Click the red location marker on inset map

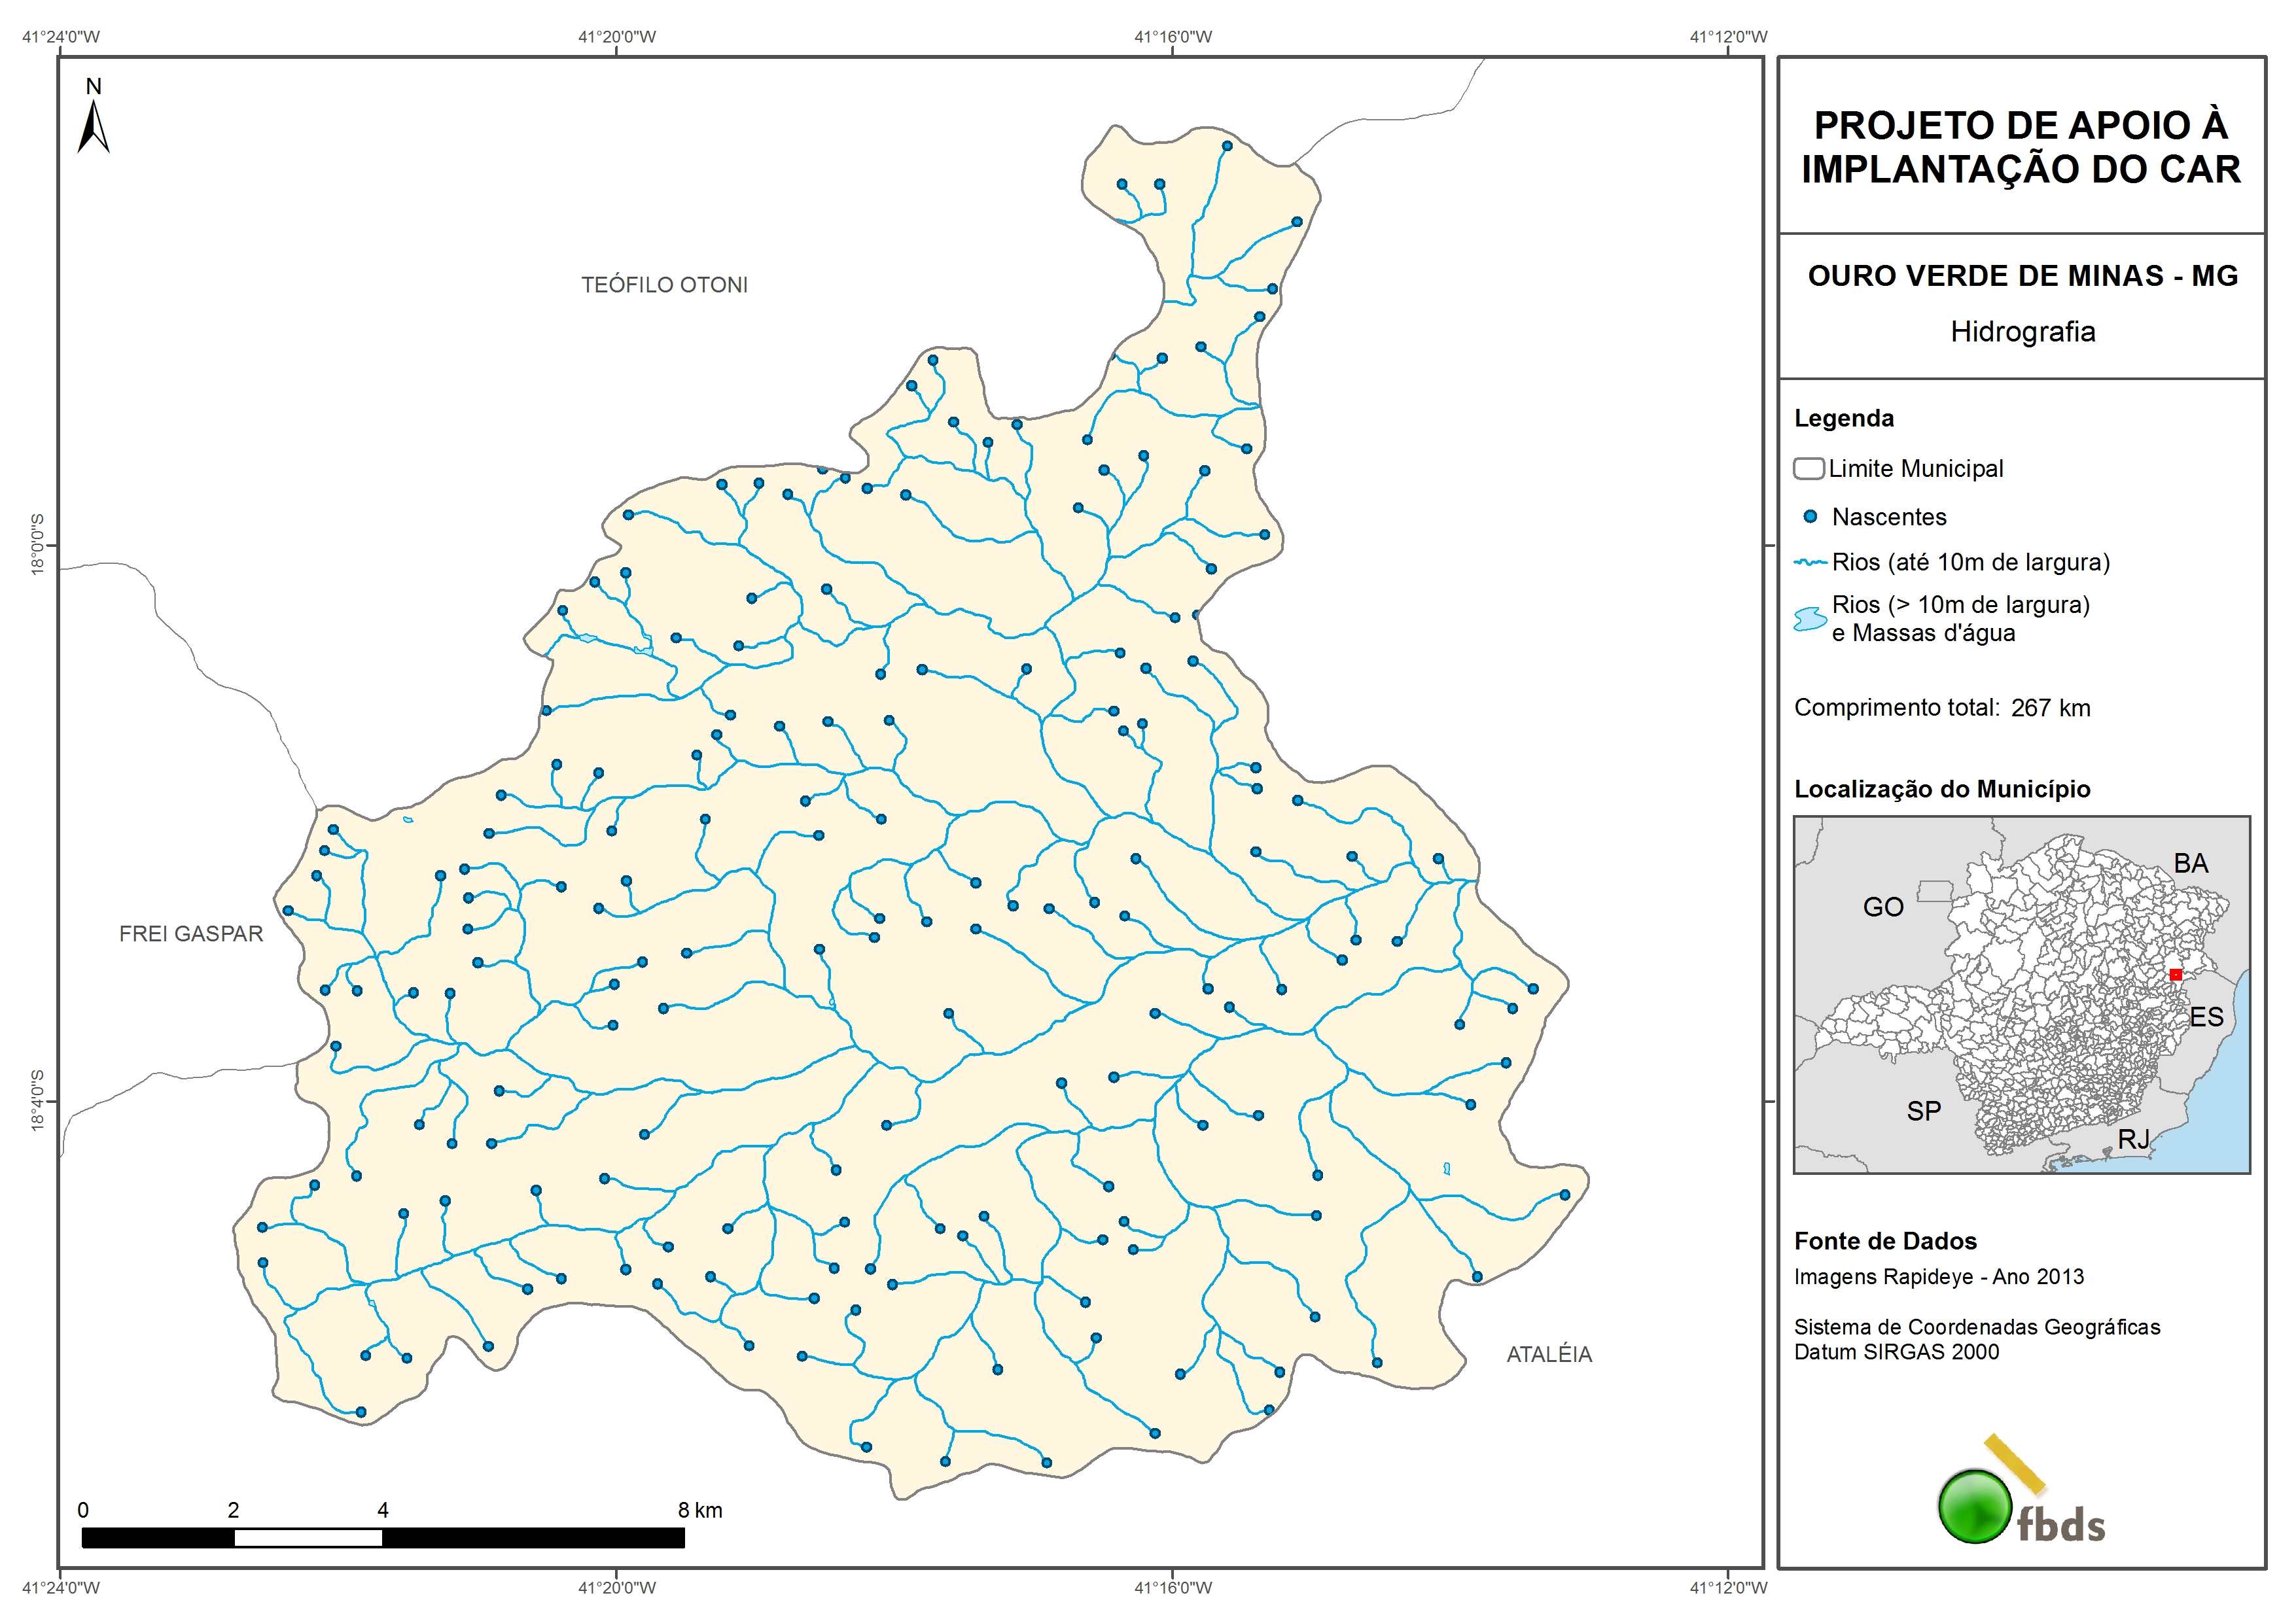point(2175,974)
